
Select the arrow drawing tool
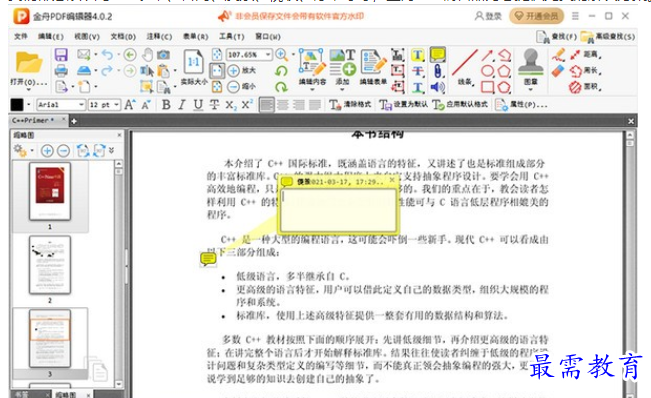[x=487, y=55]
